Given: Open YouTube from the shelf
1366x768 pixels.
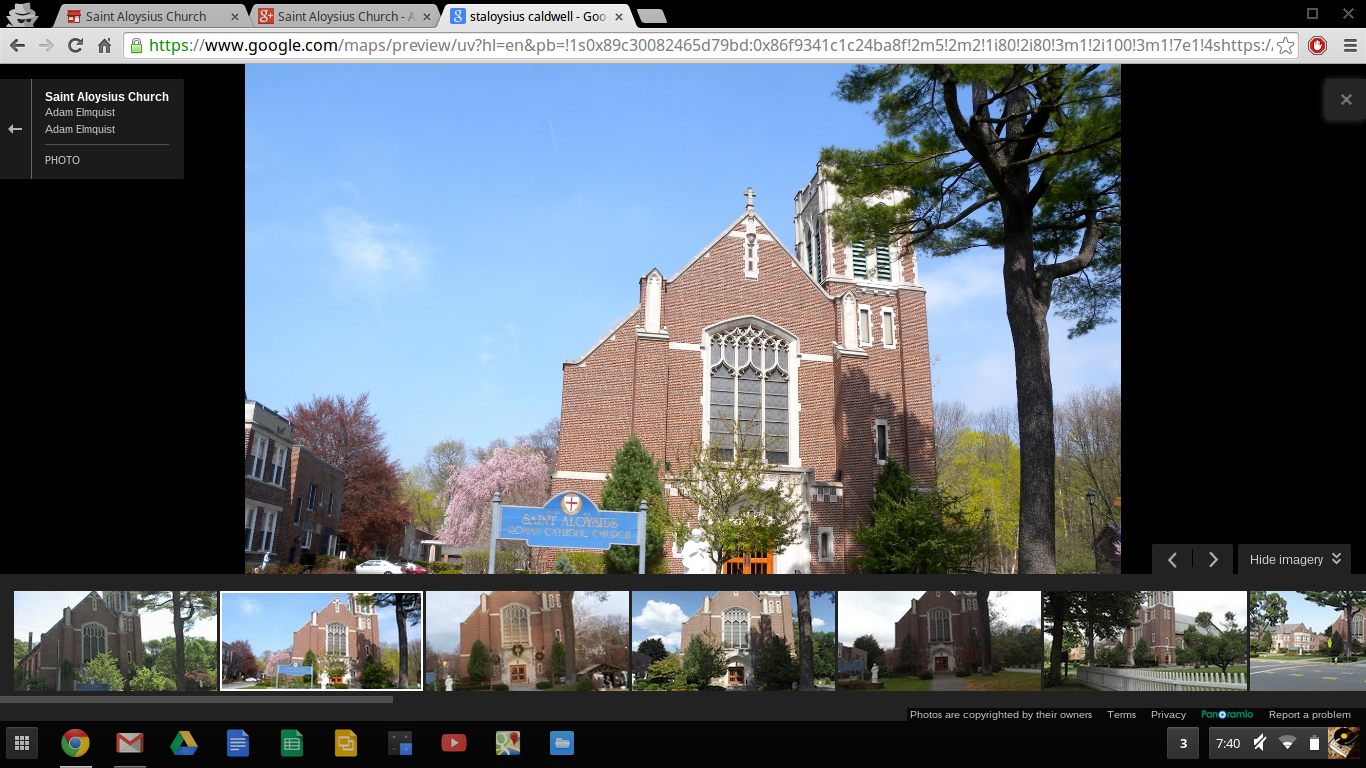Looking at the screenshot, I should tap(454, 743).
